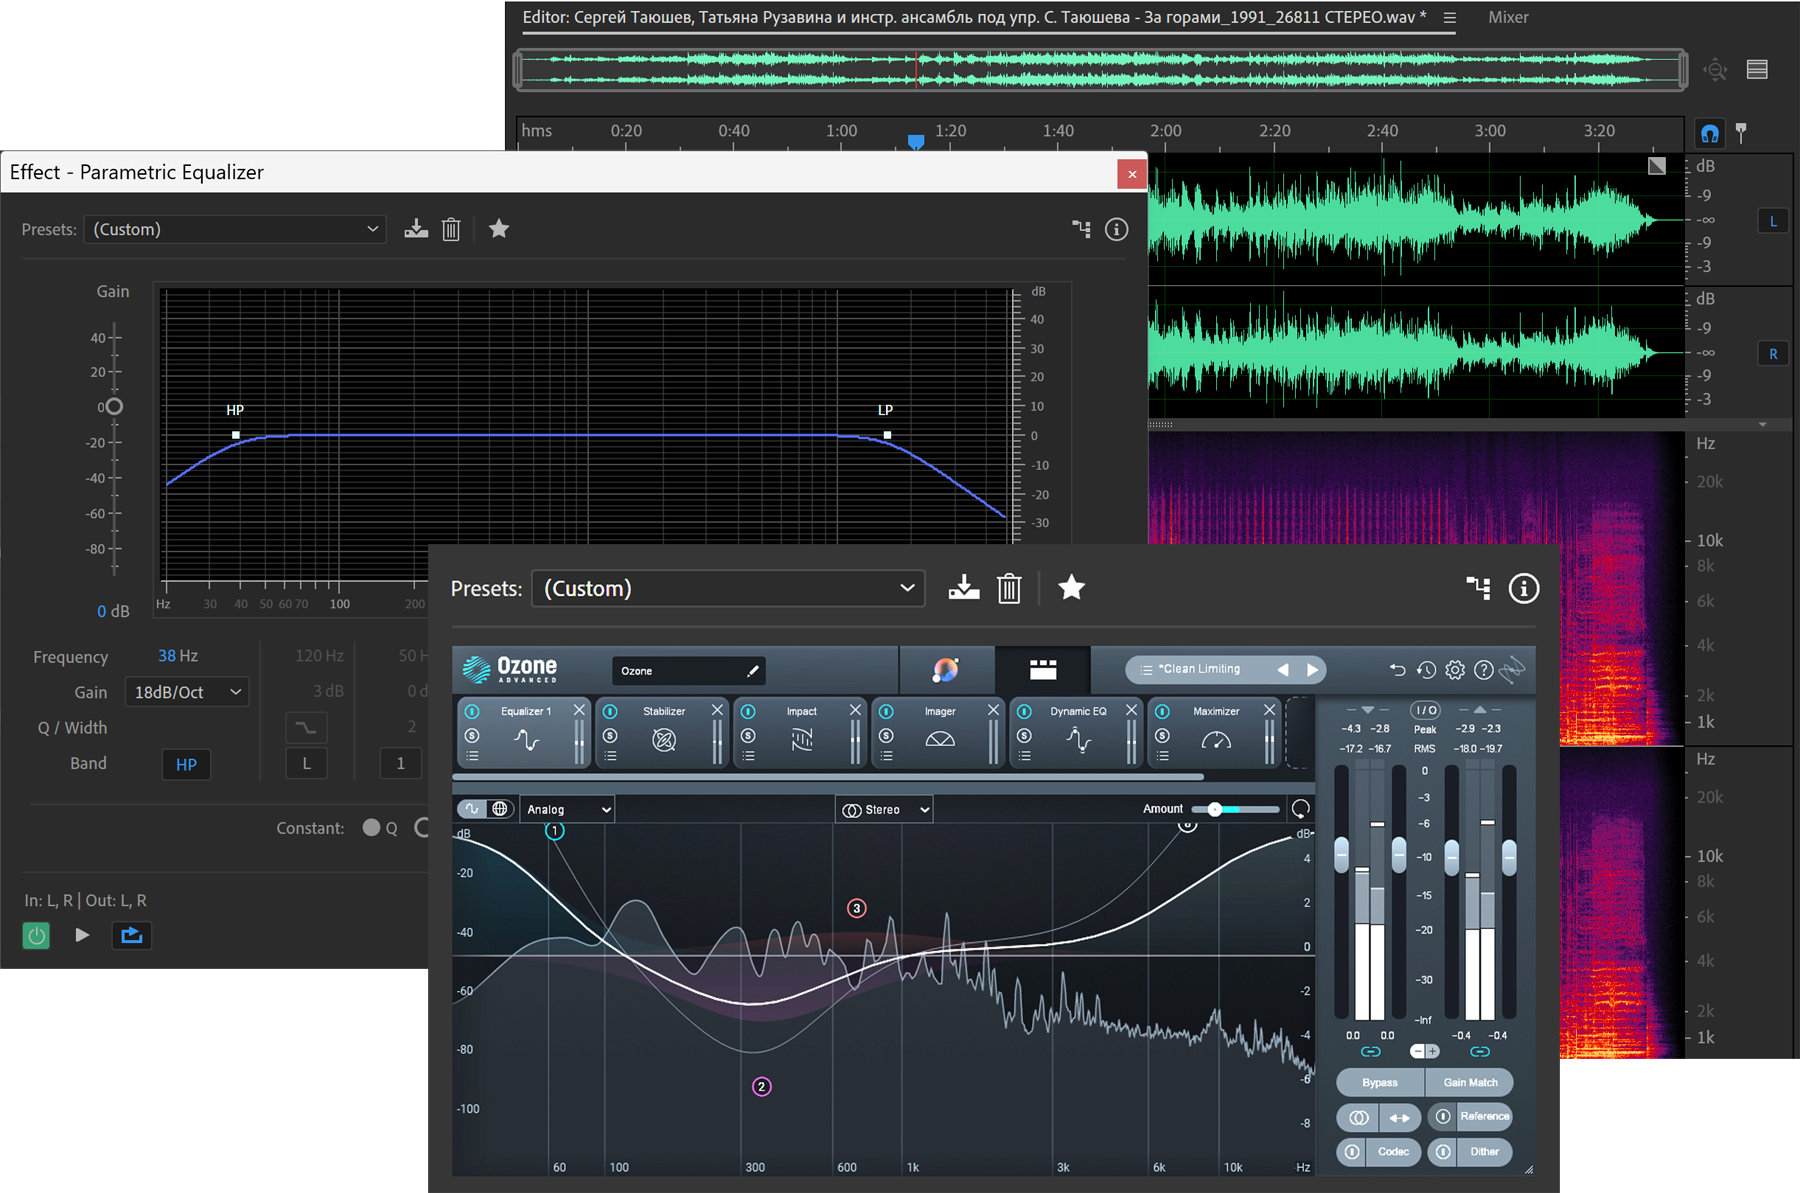Open Ozone module chain view

(1043, 669)
